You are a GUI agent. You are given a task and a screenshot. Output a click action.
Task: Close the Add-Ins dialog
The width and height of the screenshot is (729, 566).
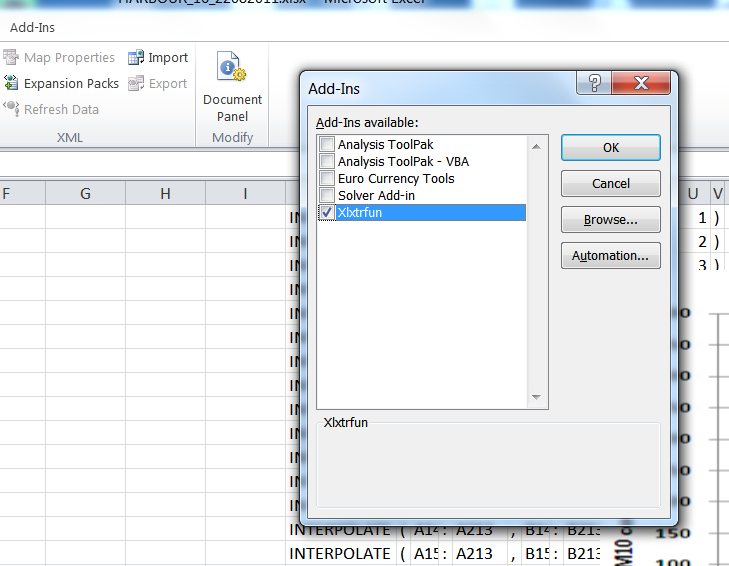coord(641,83)
